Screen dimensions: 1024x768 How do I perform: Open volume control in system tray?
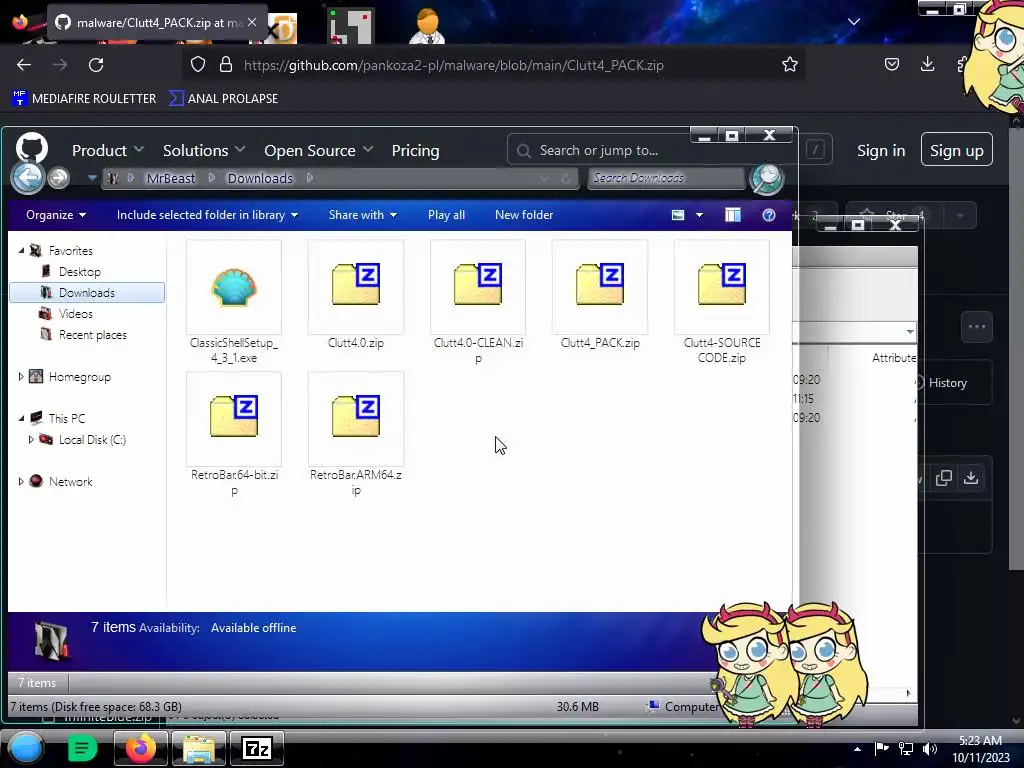pos(929,748)
